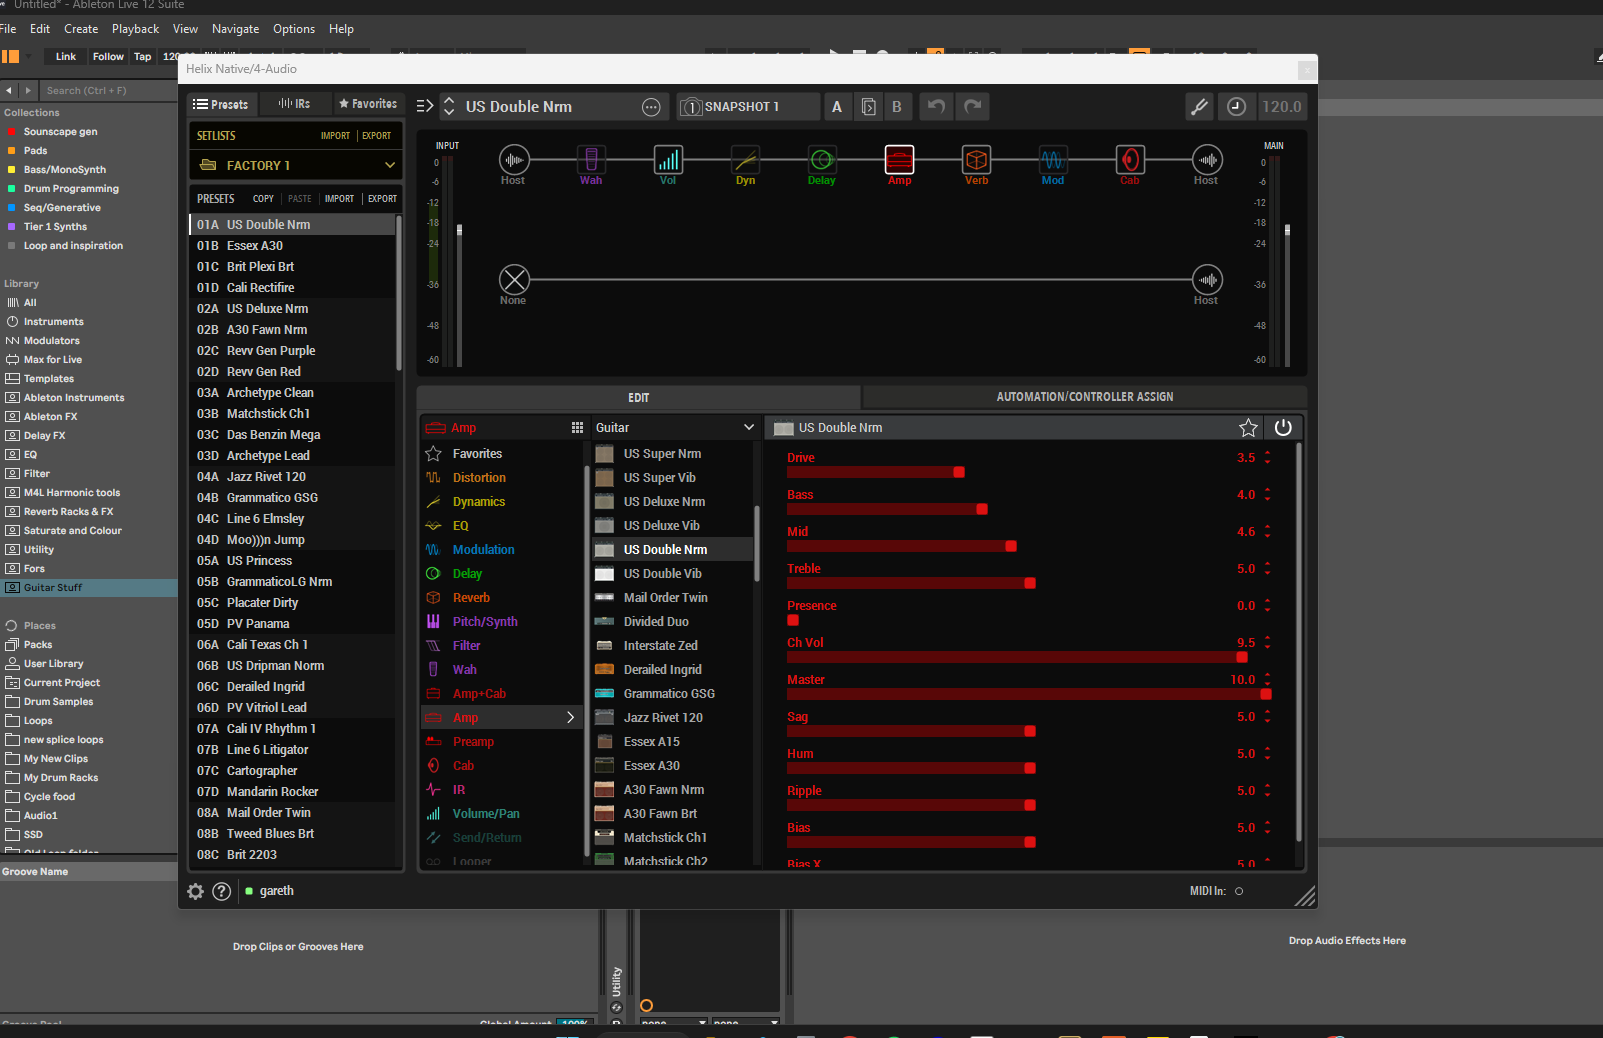Switch to the Presets tab
1603x1038 pixels.
tap(221, 104)
